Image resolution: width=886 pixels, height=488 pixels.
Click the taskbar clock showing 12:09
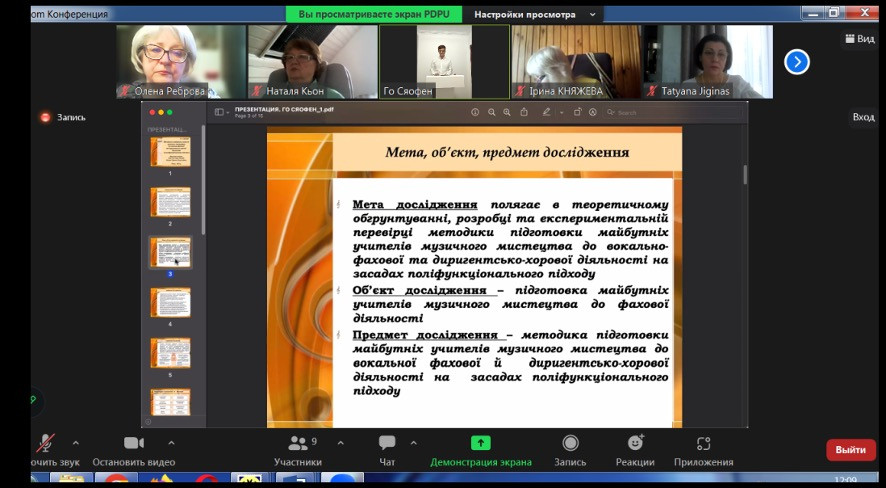click(x=845, y=480)
